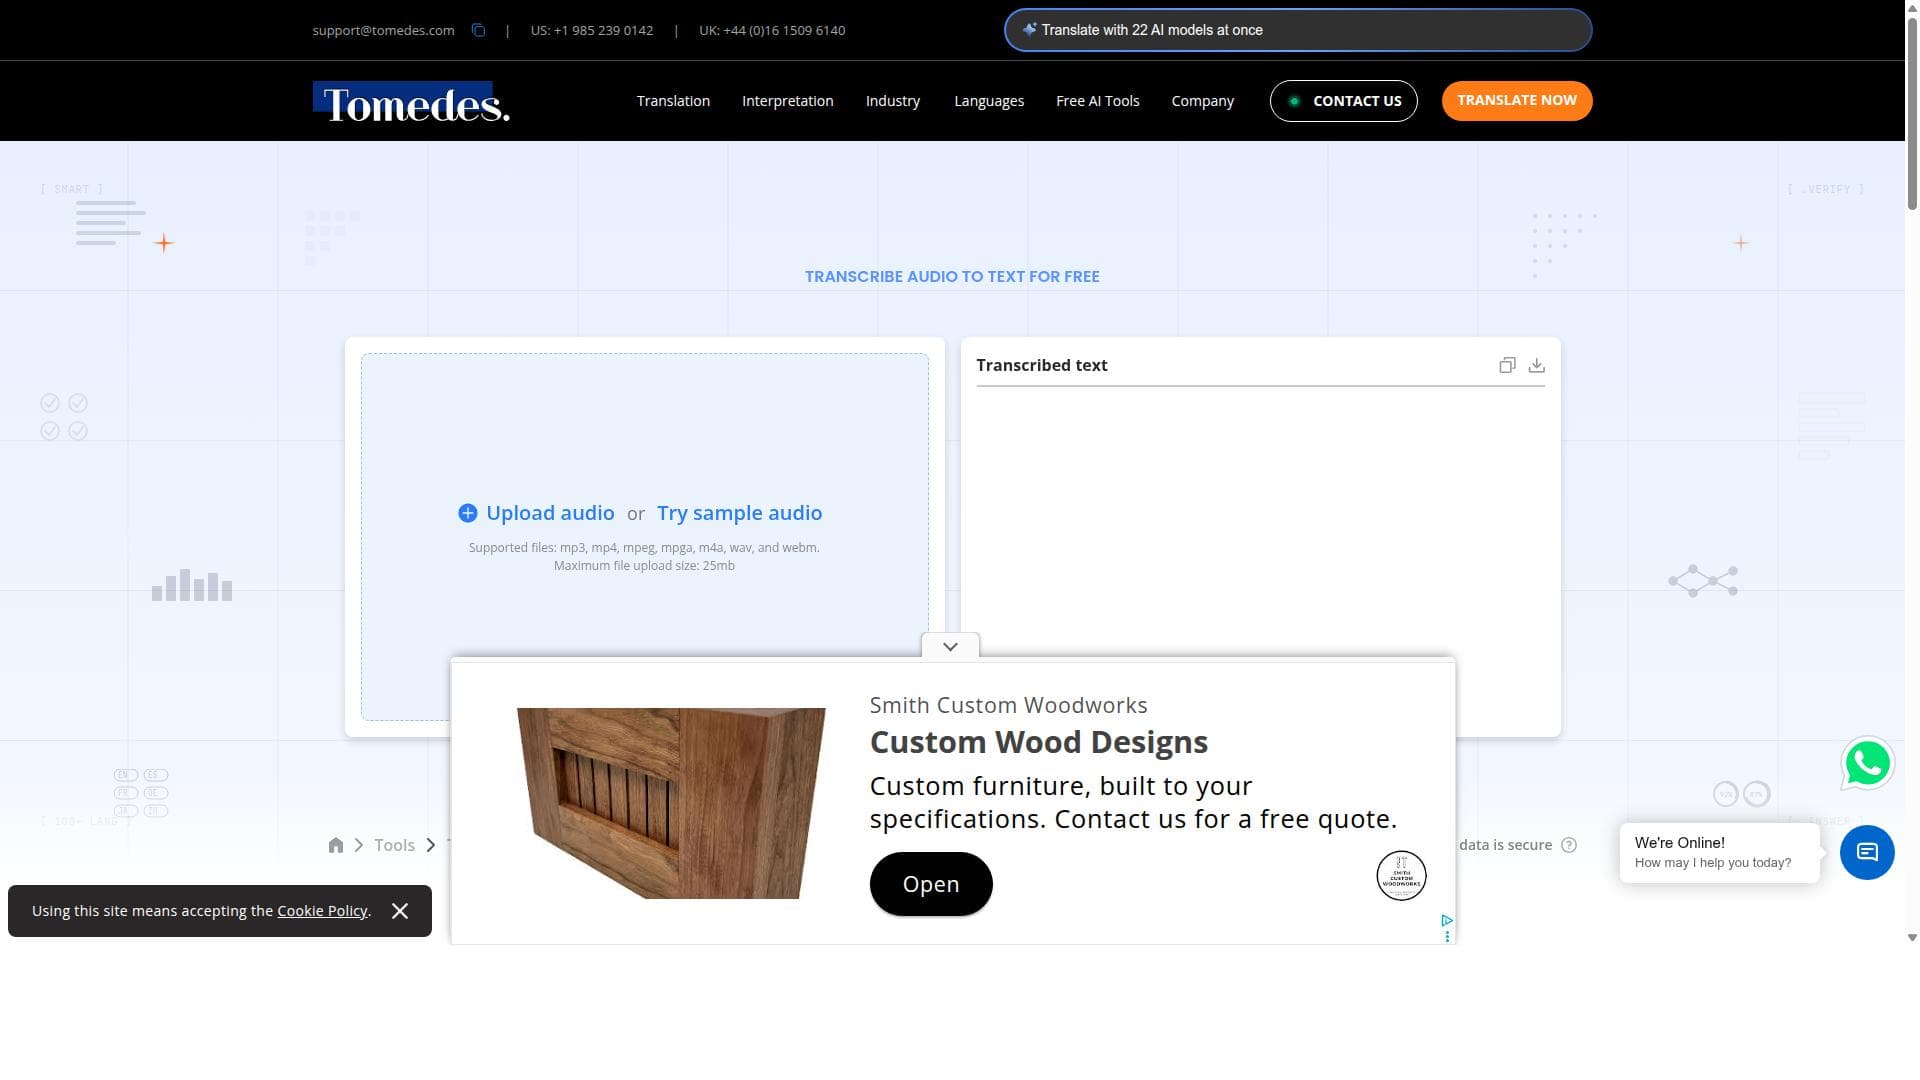This screenshot has height=1080, width=1920.
Task: Click the Smith Custom Woodworks logo badge
Action: click(1401, 876)
